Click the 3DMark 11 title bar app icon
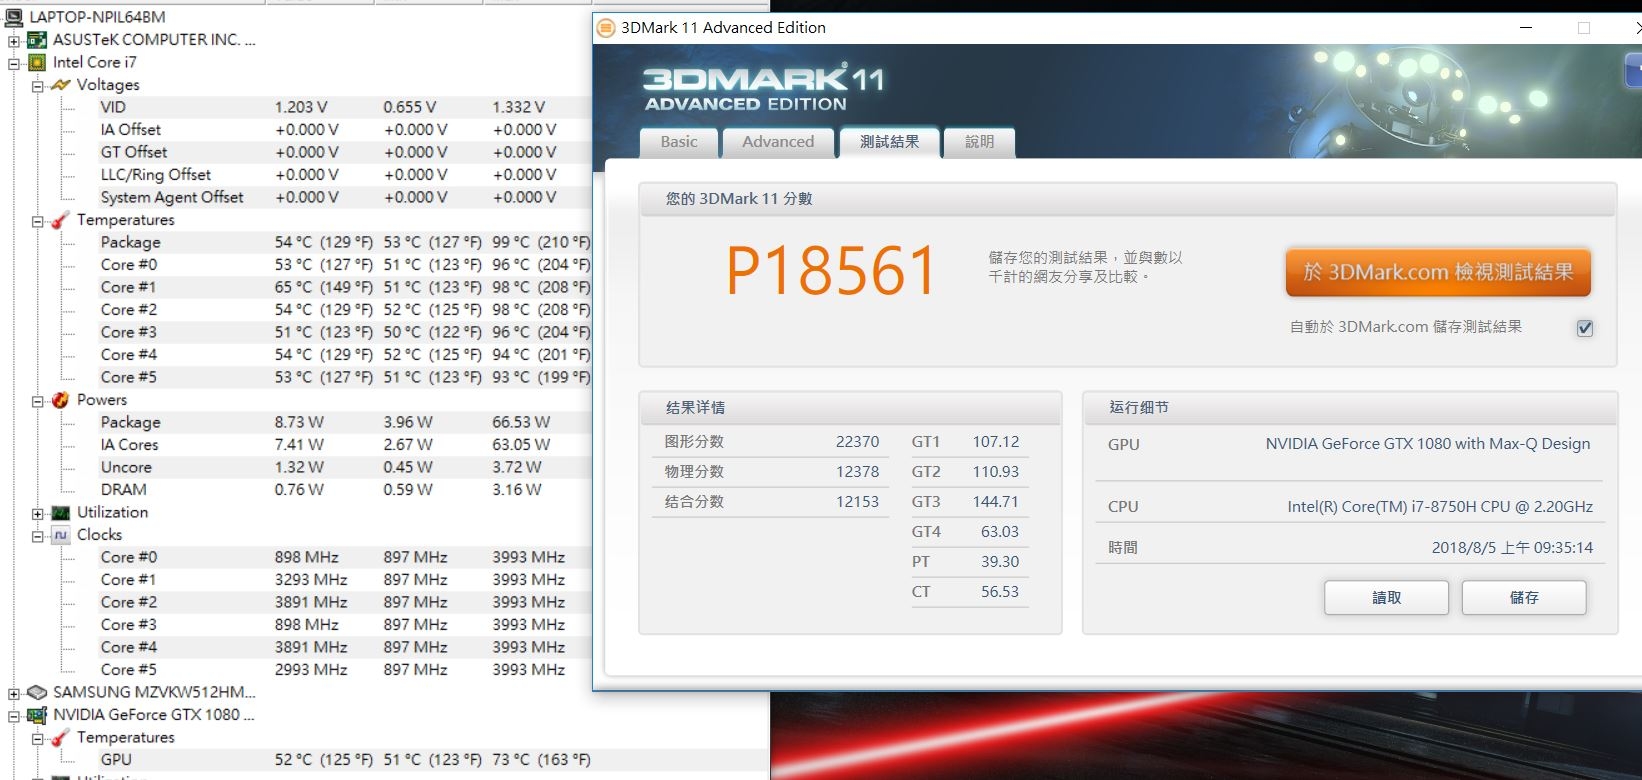Viewport: 1642px width, 780px height. pos(605,28)
